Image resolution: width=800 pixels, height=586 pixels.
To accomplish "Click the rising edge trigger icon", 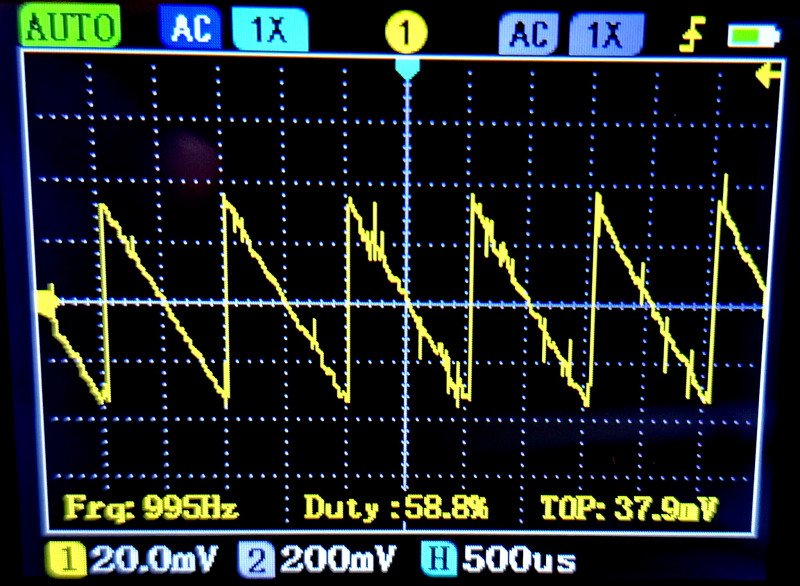I will pos(691,35).
